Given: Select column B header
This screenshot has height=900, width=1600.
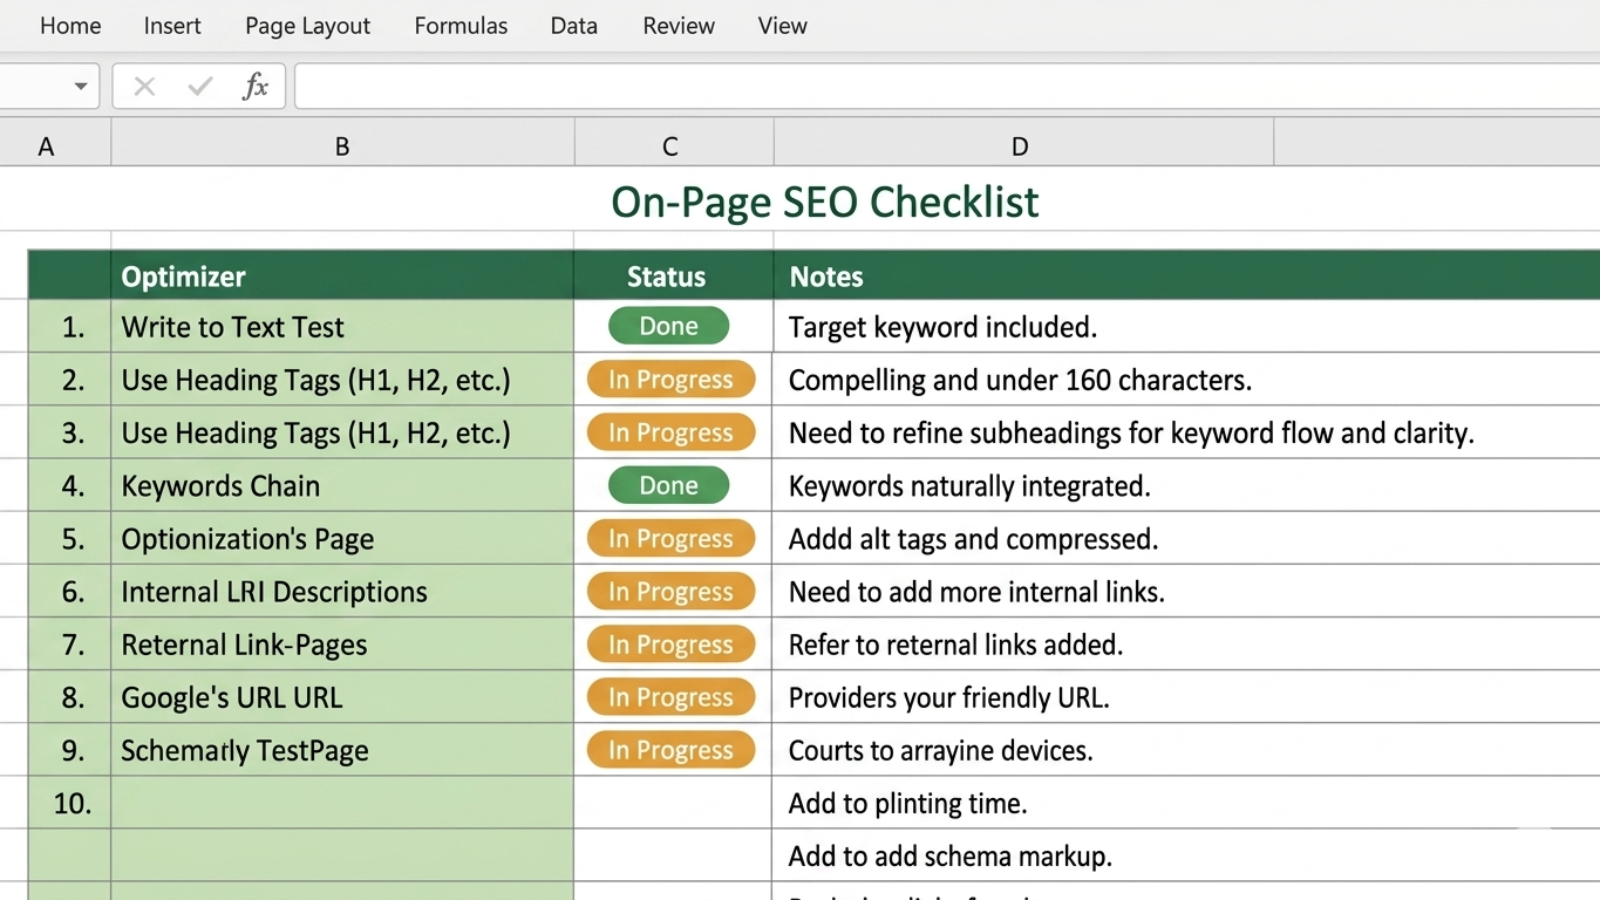Looking at the screenshot, I should pos(342,146).
